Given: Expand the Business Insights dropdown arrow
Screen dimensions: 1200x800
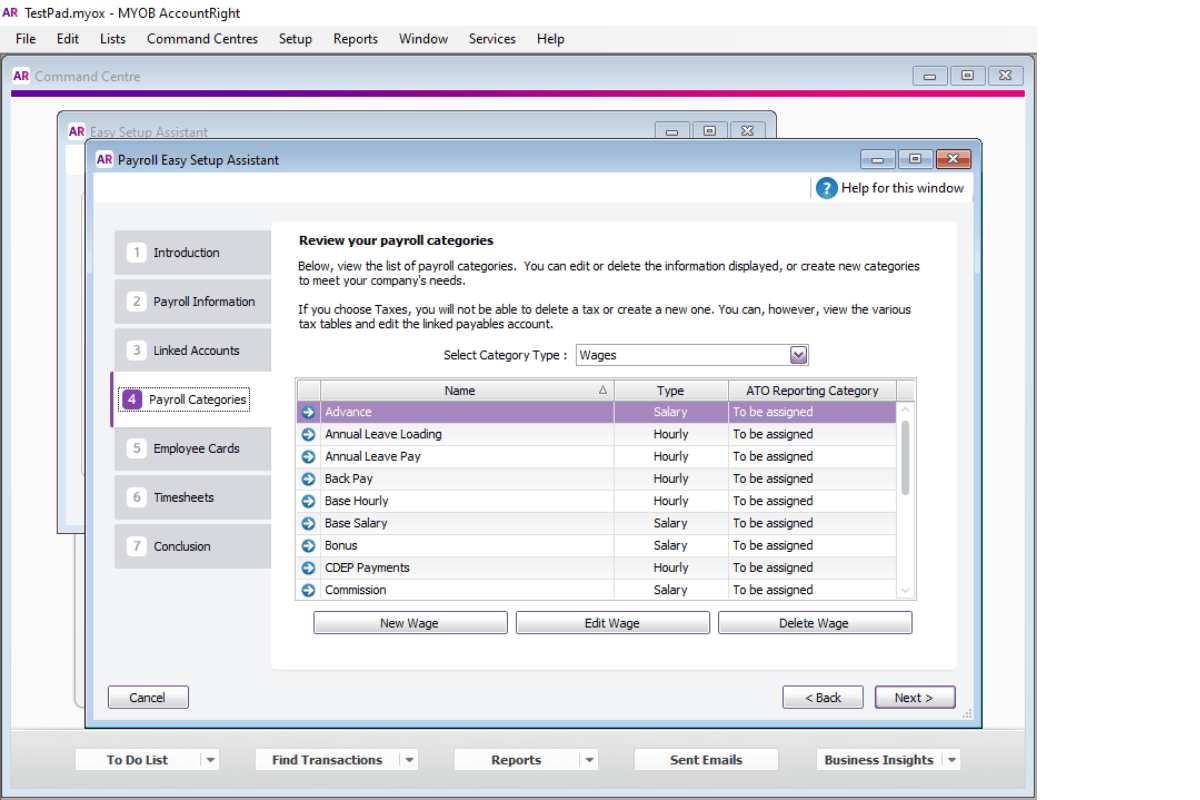Looking at the screenshot, I should coord(952,760).
